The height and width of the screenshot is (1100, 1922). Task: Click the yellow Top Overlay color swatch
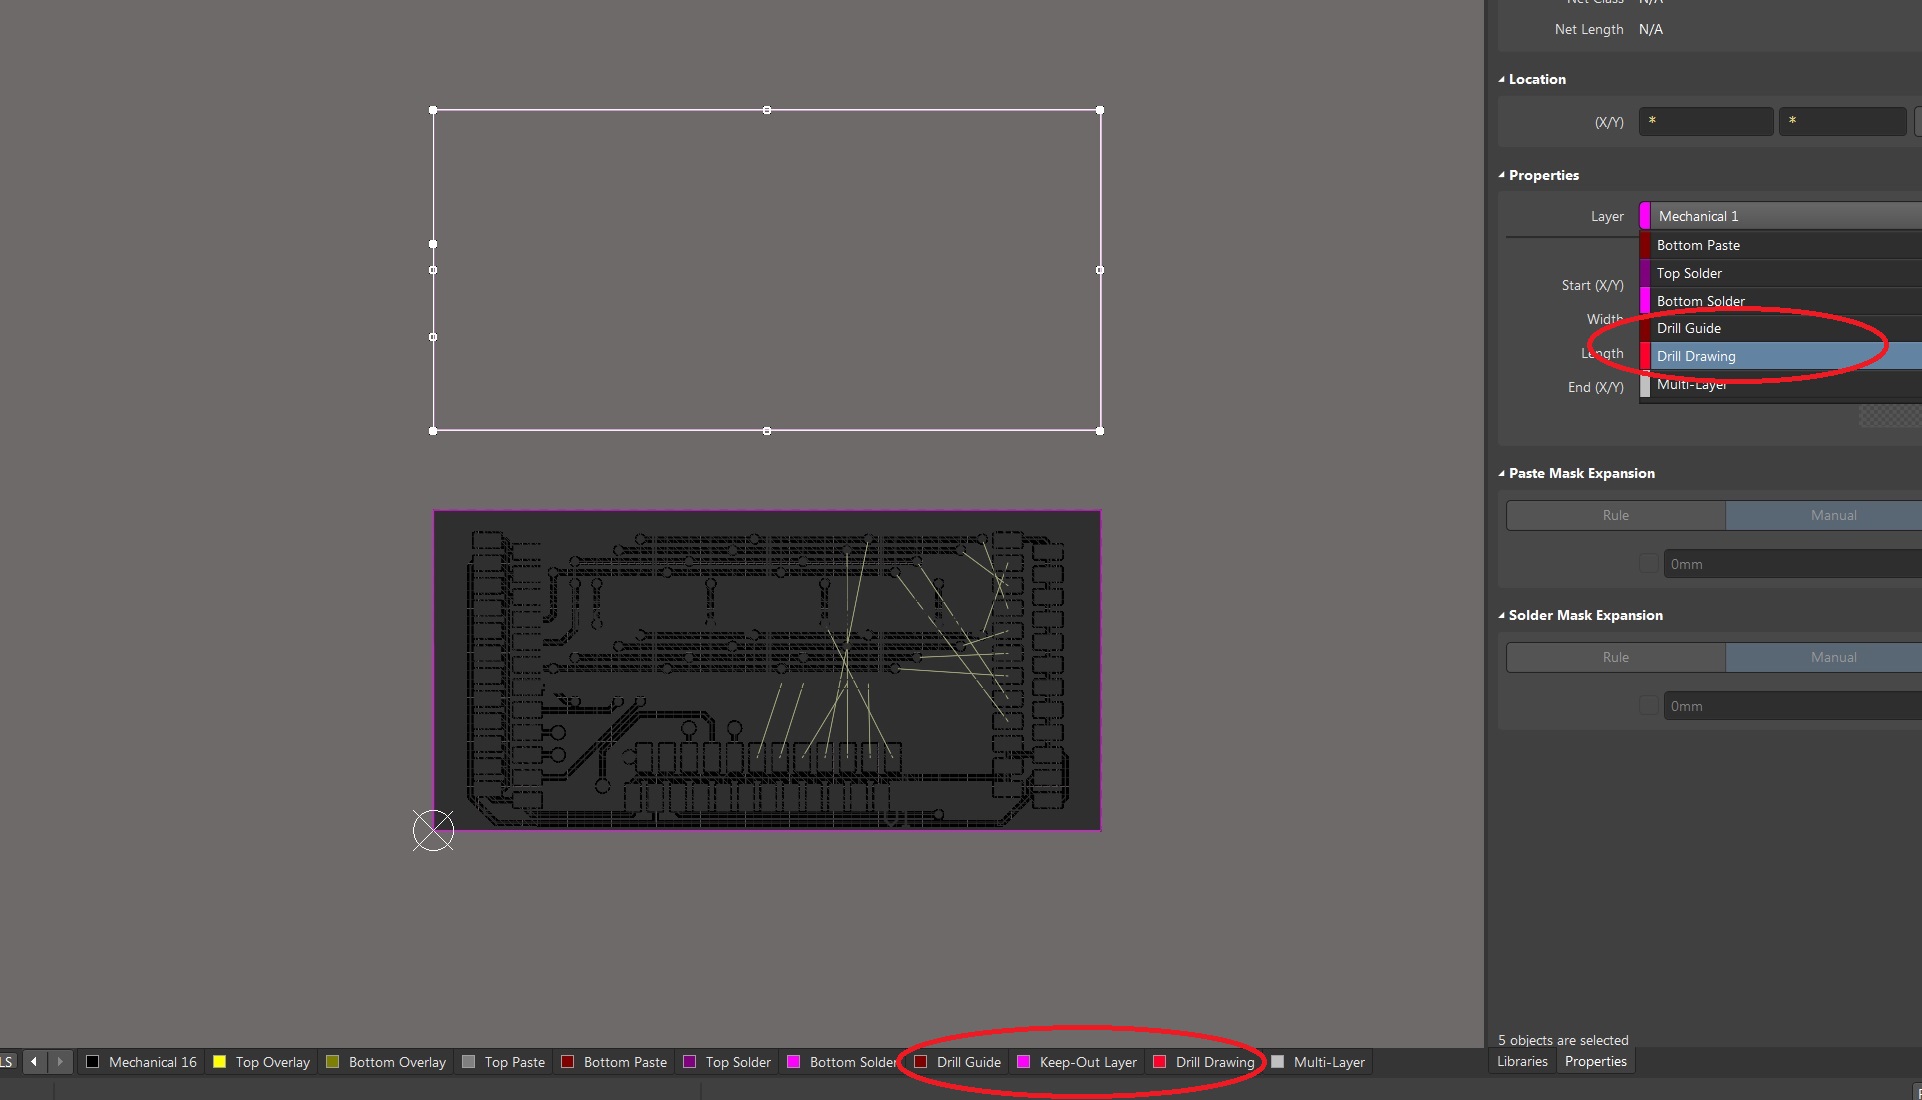point(220,1062)
